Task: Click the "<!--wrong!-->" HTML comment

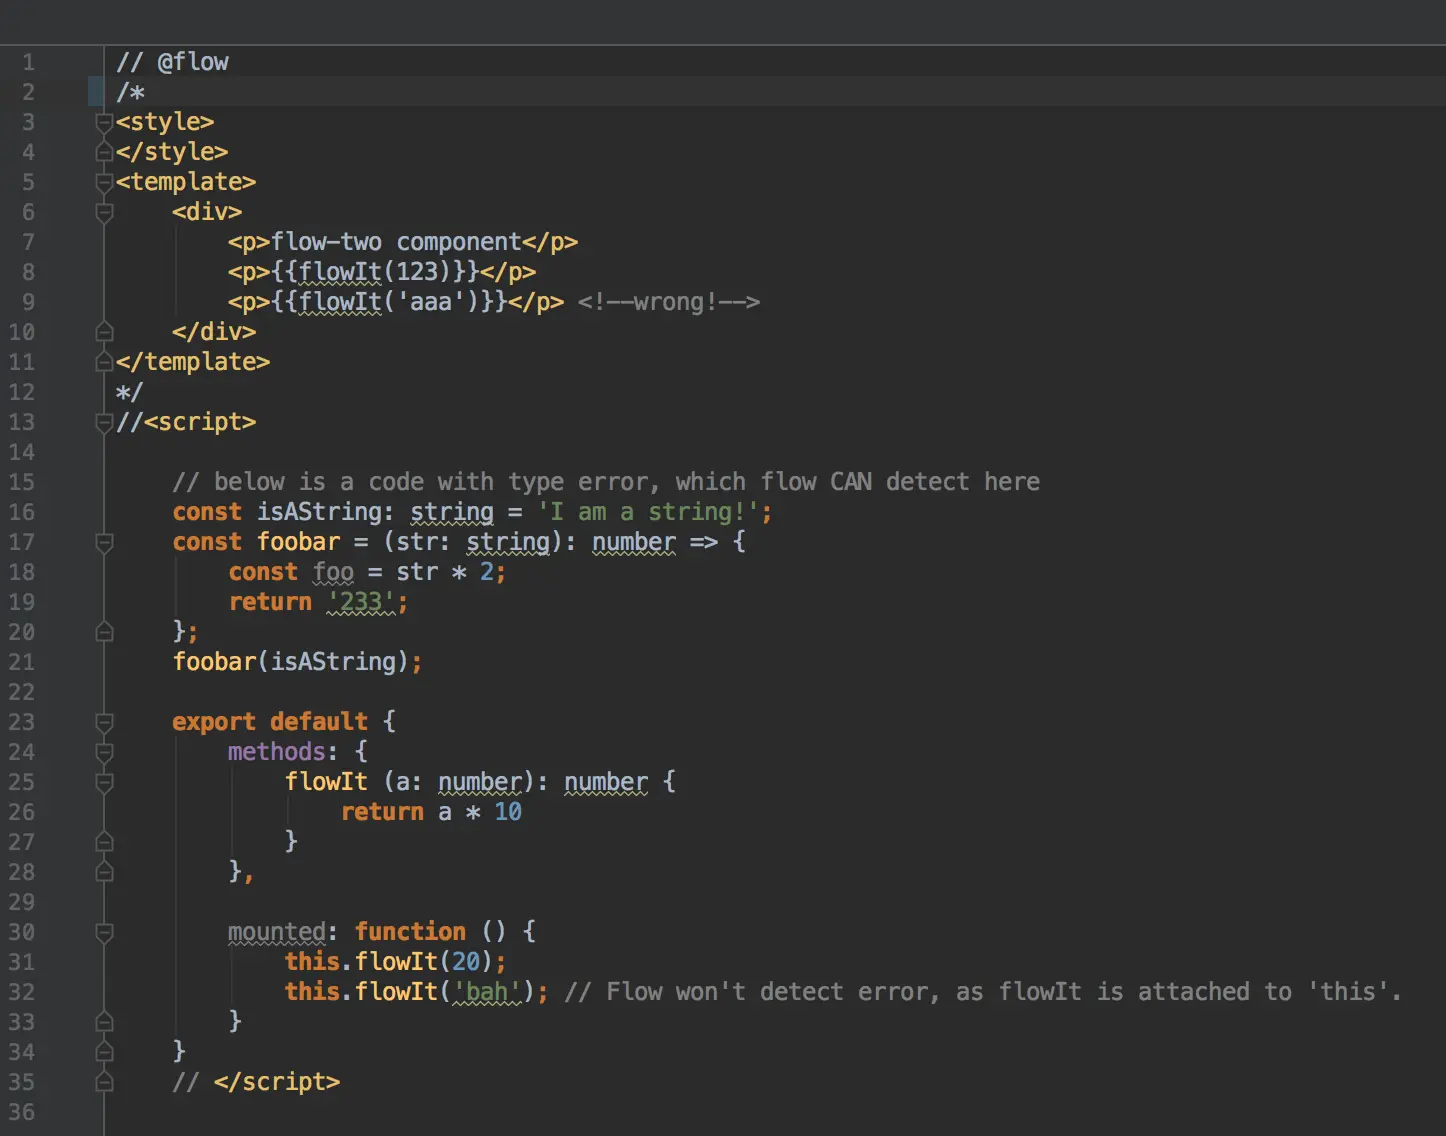Action: coord(668,302)
